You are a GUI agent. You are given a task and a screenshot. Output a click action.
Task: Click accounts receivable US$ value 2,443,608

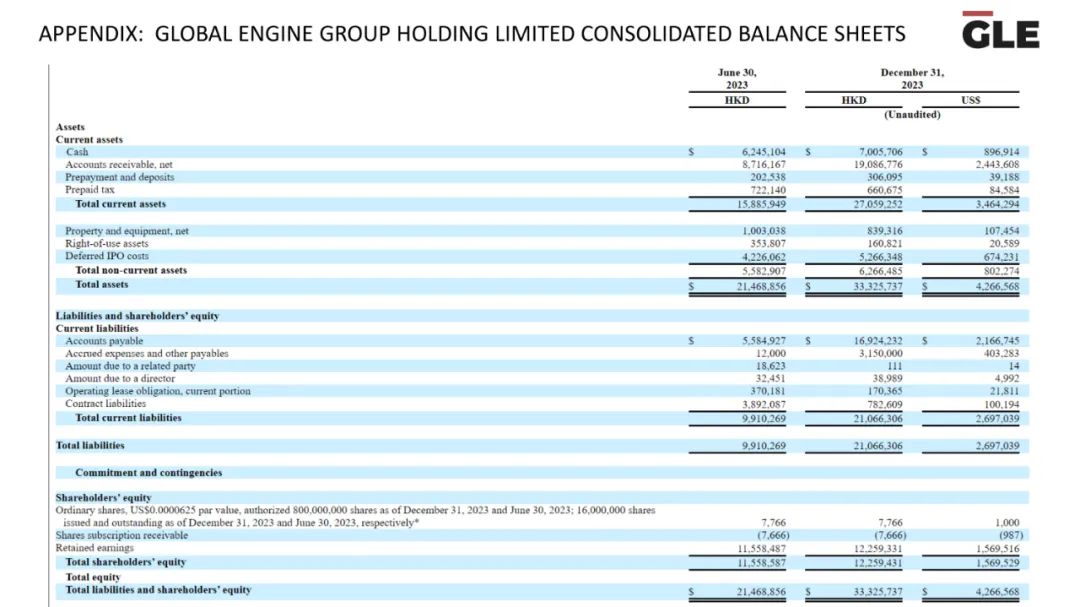(x=997, y=165)
